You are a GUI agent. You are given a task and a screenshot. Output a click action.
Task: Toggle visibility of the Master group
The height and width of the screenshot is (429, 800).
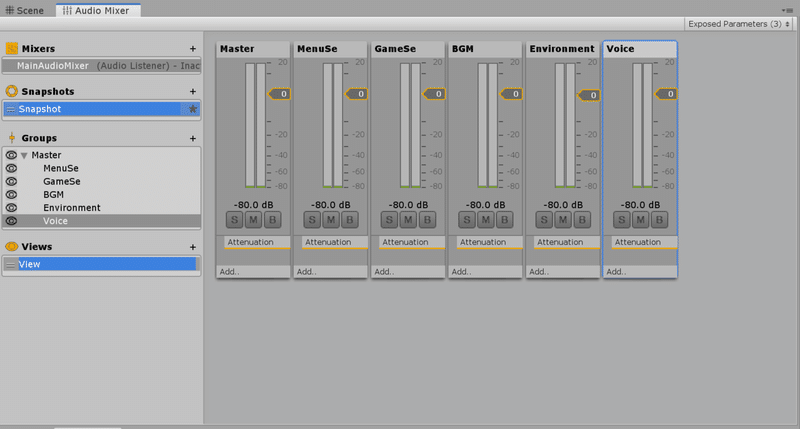(x=11, y=155)
